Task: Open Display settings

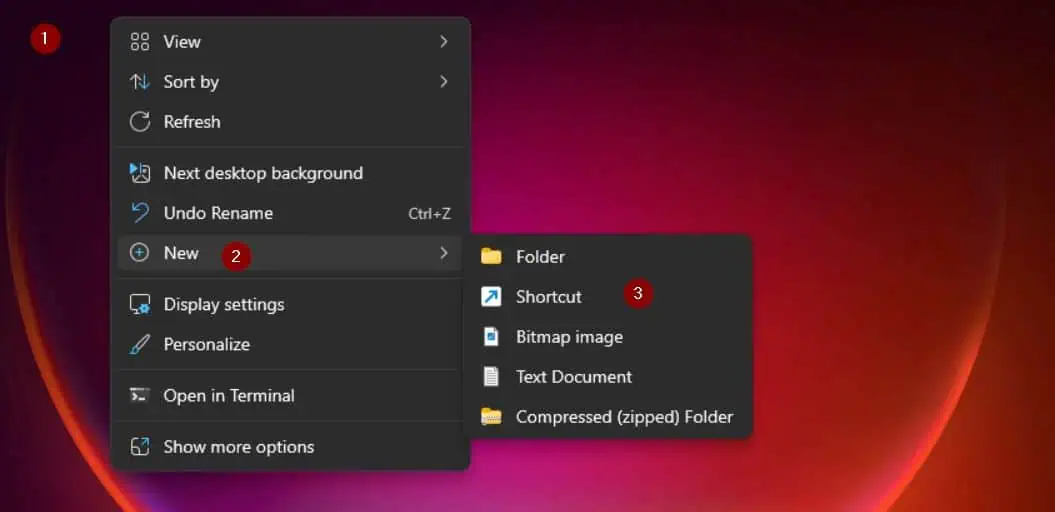Action: pyautogui.click(x=290, y=304)
